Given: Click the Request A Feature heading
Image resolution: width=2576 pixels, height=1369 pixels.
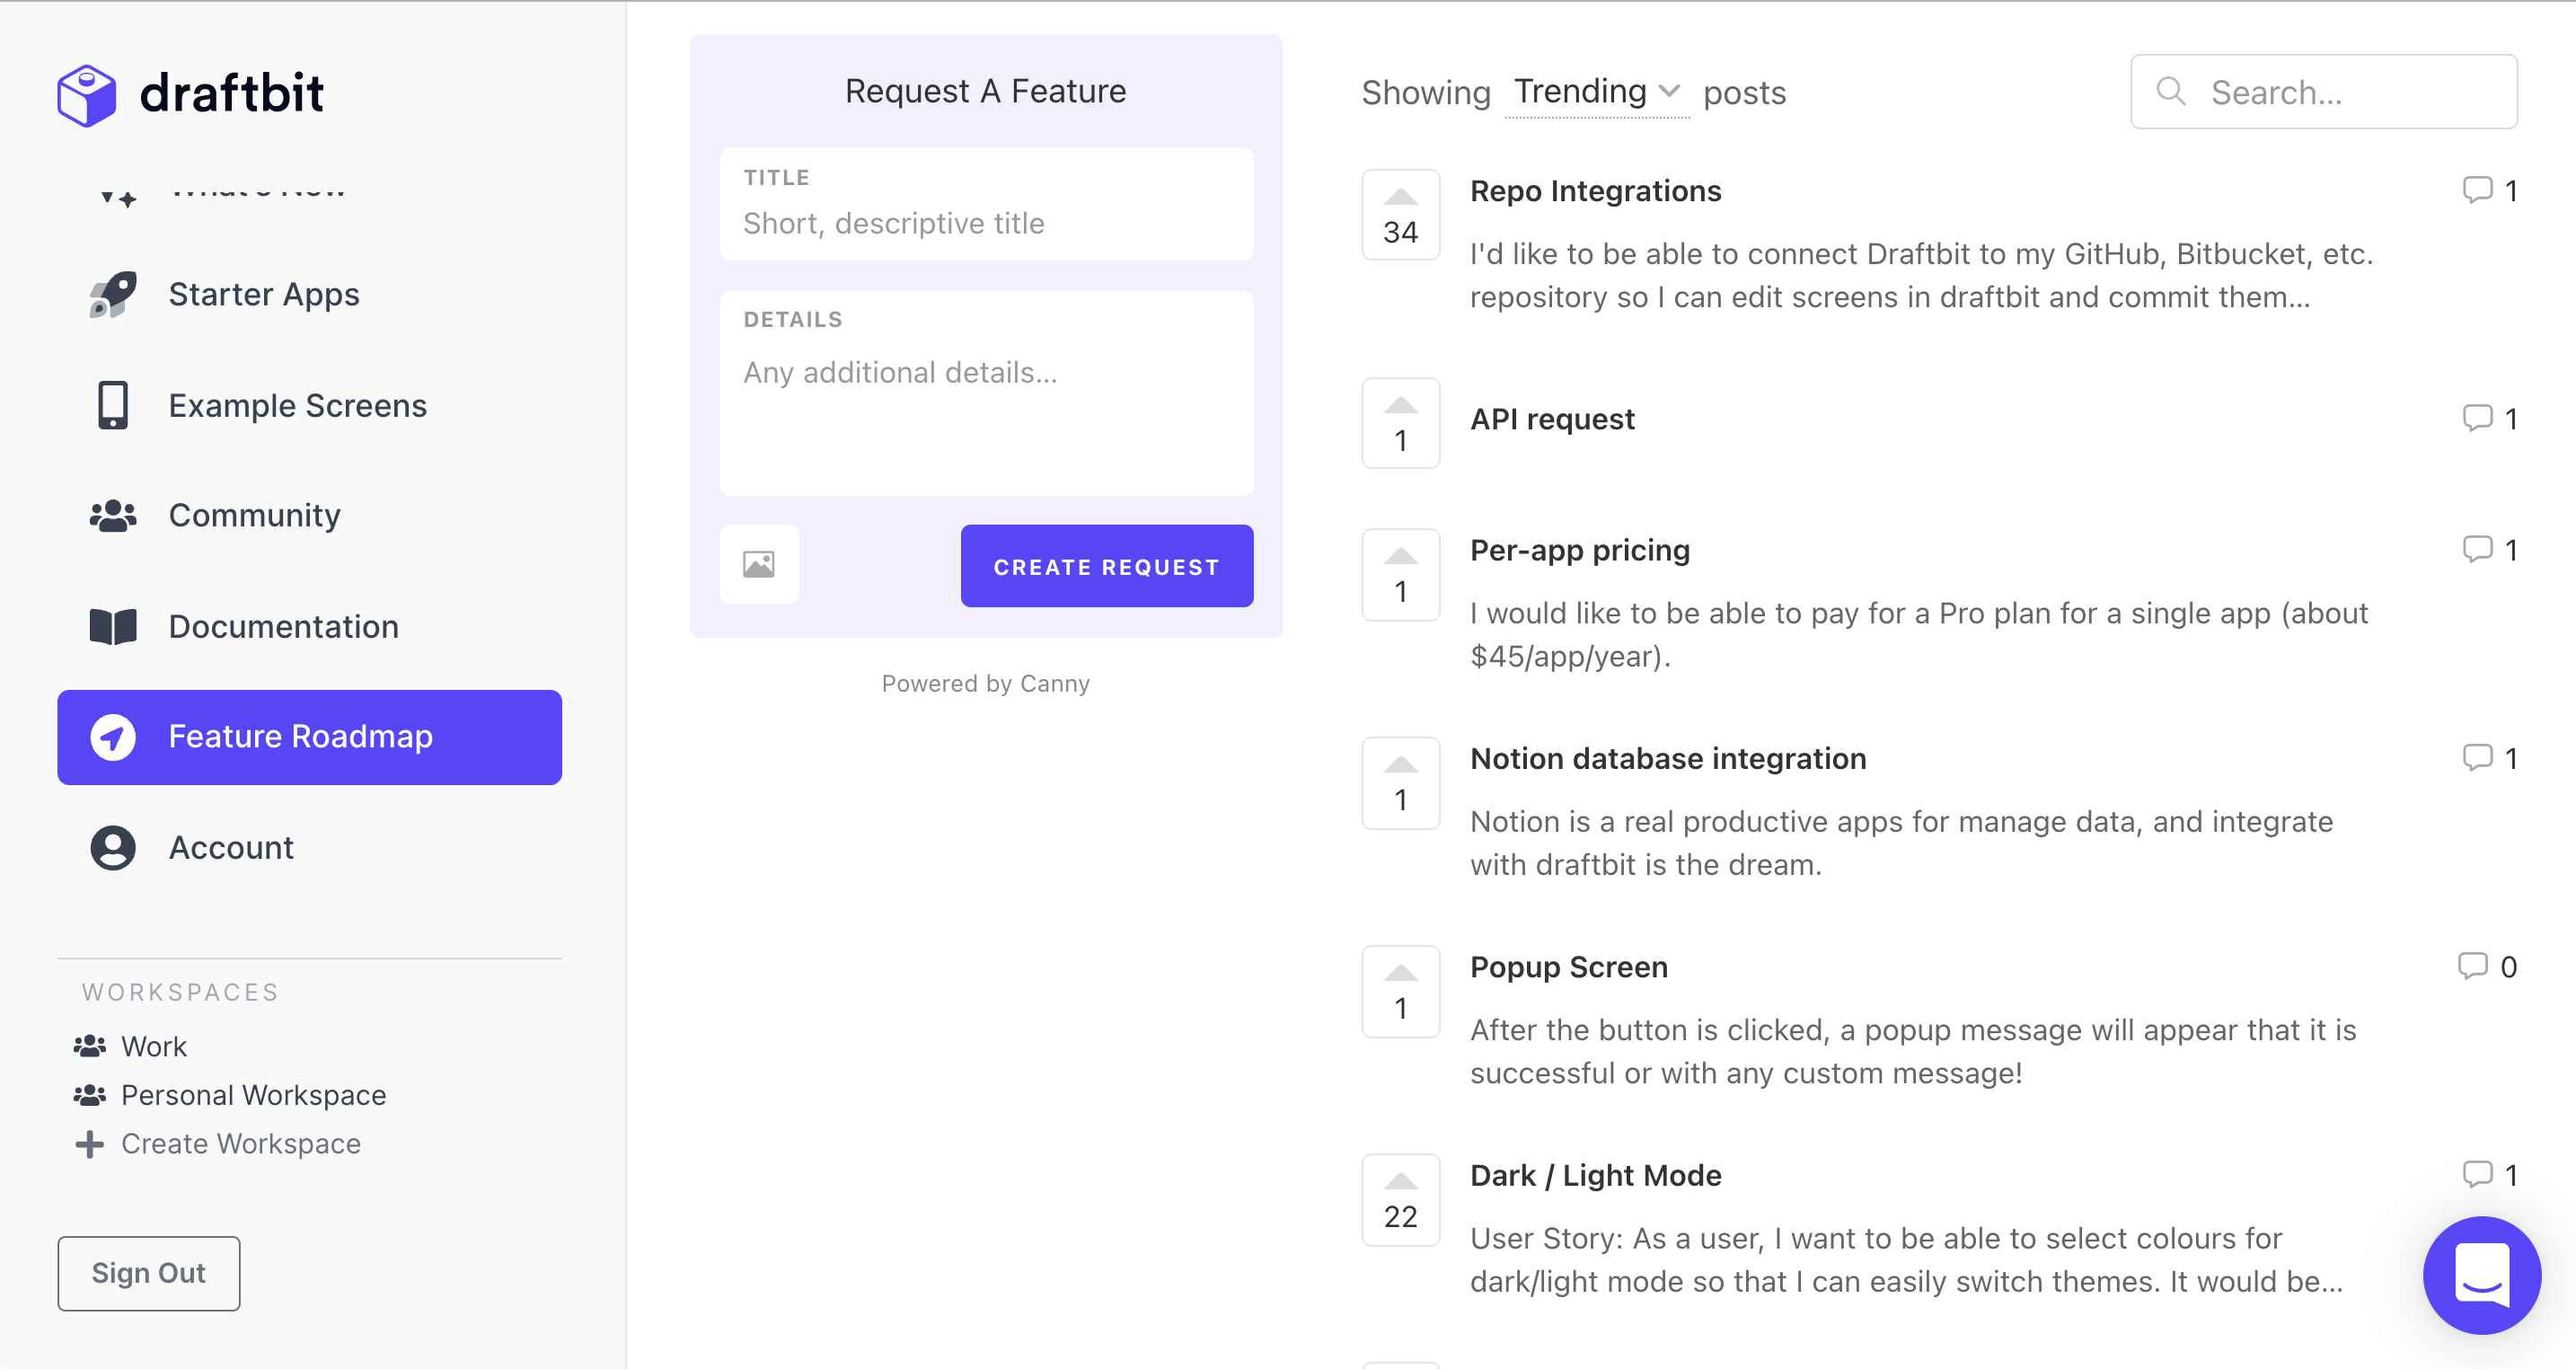Looking at the screenshot, I should (x=985, y=91).
